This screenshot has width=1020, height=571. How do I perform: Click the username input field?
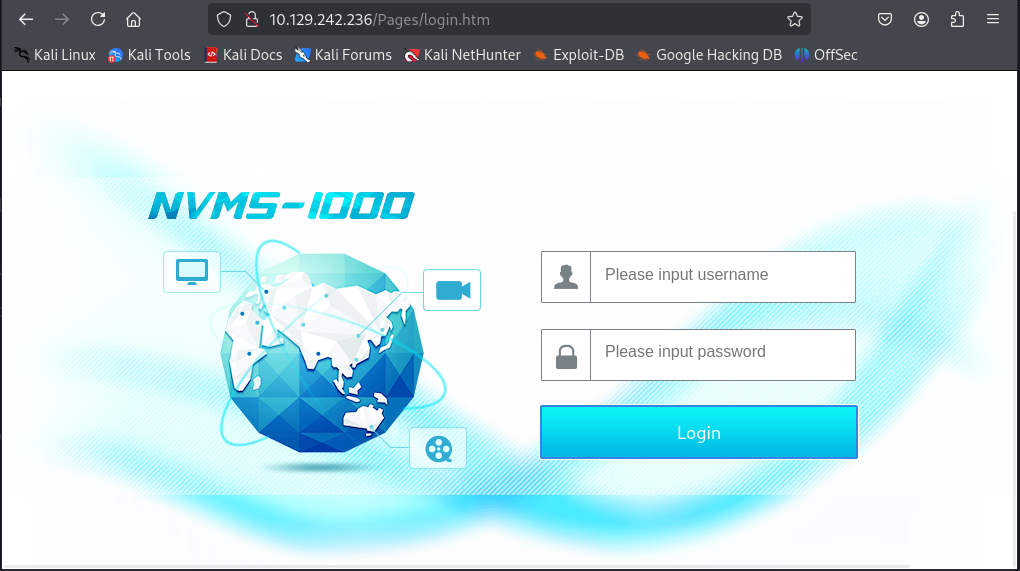click(x=723, y=276)
